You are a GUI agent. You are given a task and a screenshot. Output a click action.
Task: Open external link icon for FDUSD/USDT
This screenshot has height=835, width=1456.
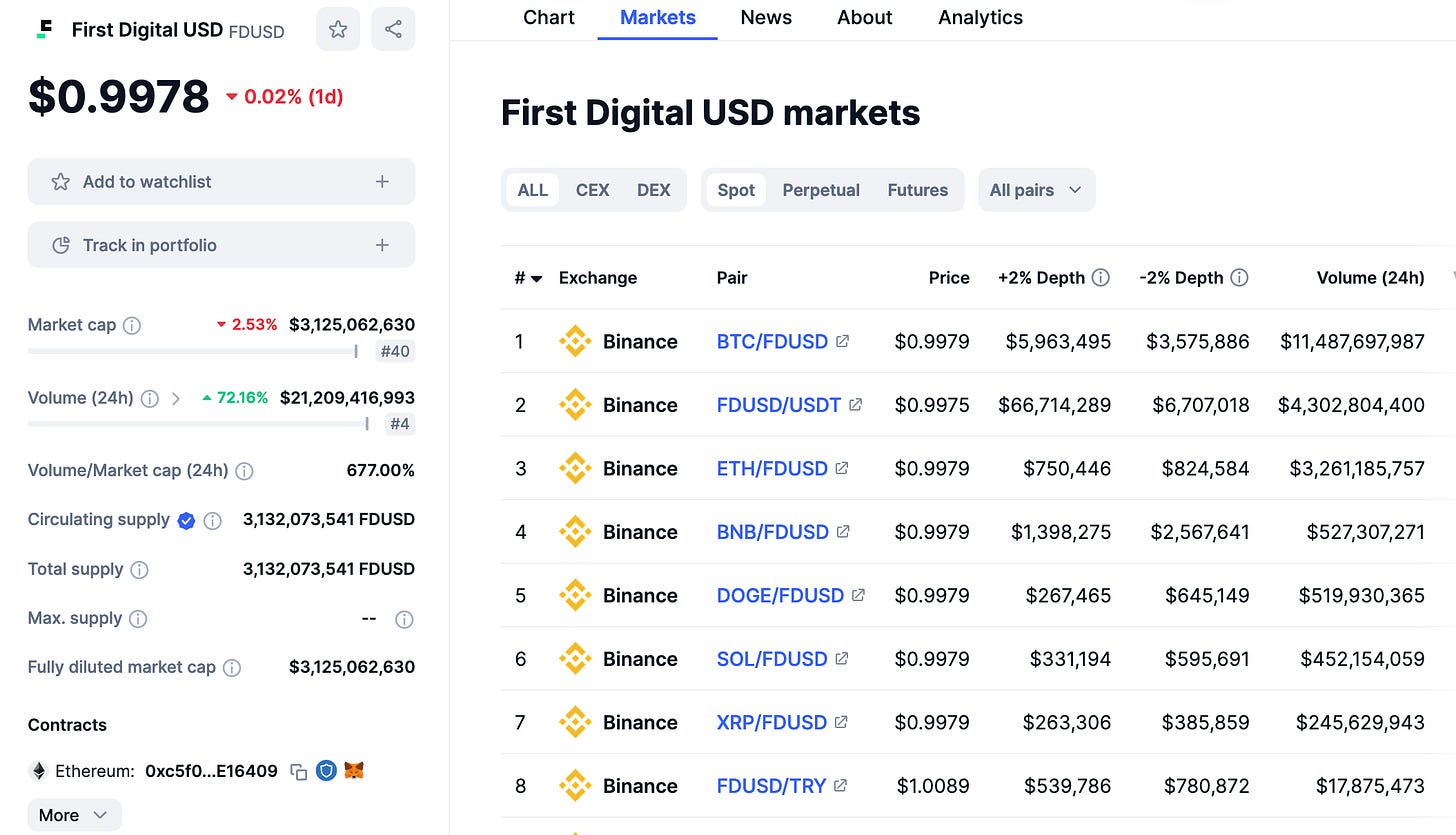(x=855, y=405)
